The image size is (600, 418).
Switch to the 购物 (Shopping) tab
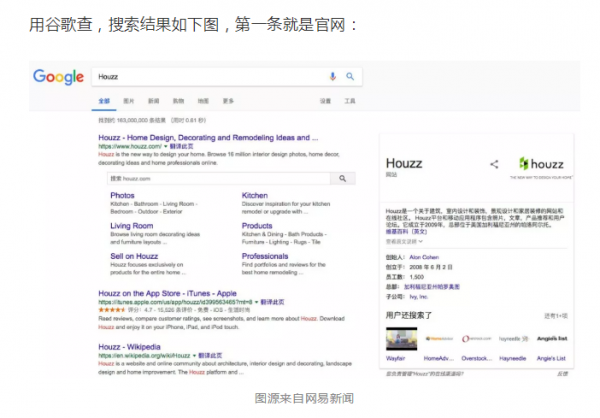(178, 101)
